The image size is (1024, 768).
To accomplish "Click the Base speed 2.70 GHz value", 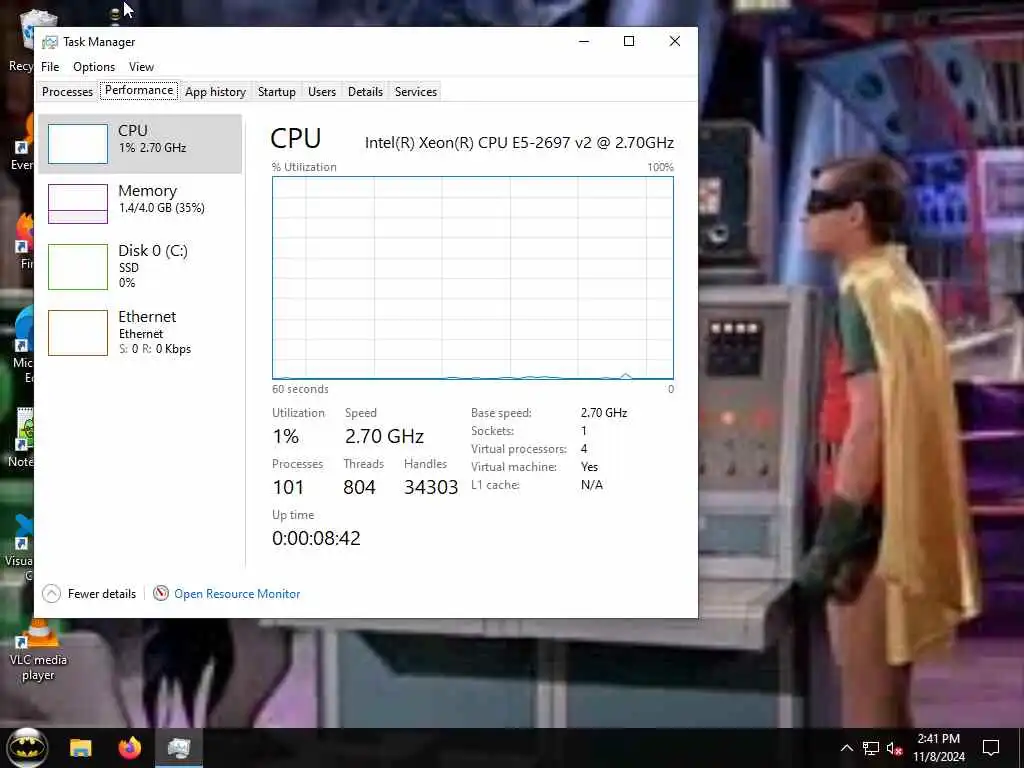I will coord(604,413).
